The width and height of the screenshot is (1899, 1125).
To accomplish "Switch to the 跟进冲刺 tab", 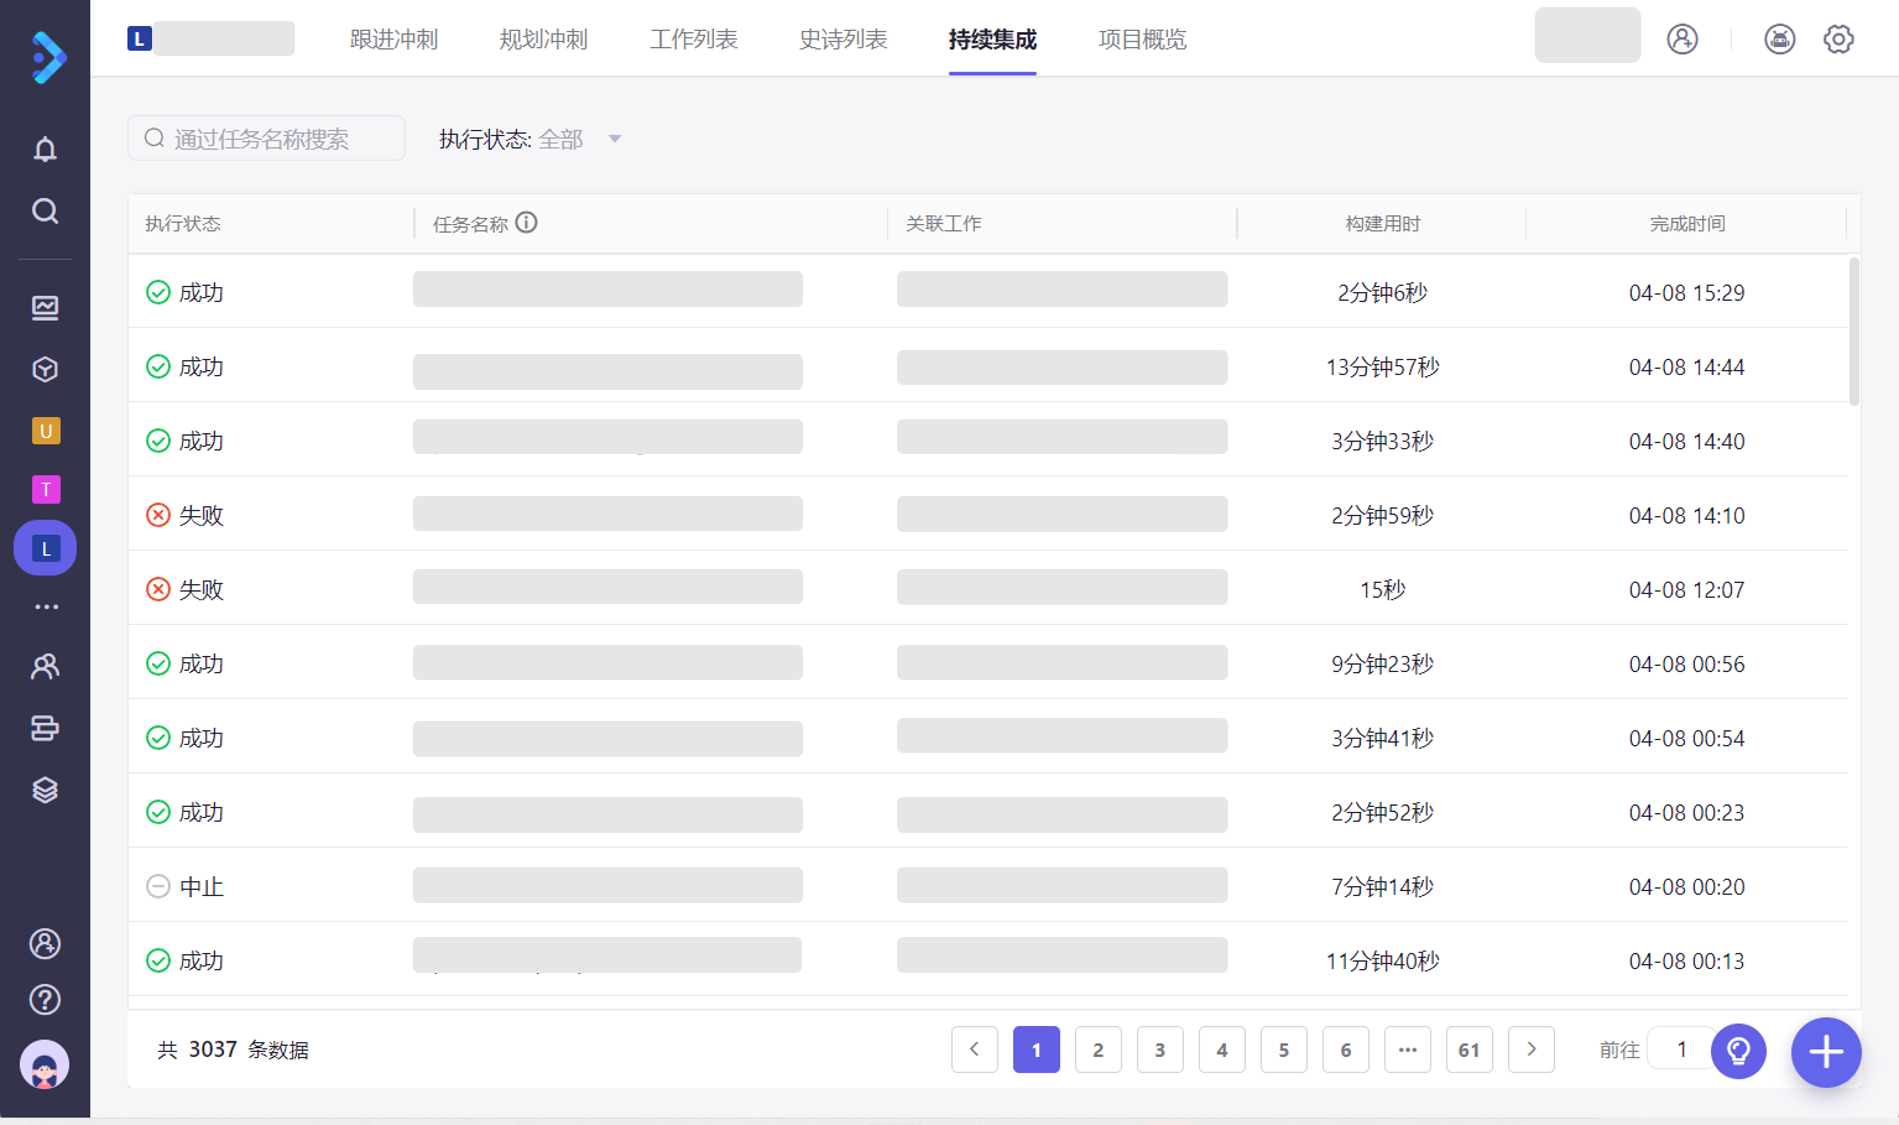I will (x=394, y=39).
